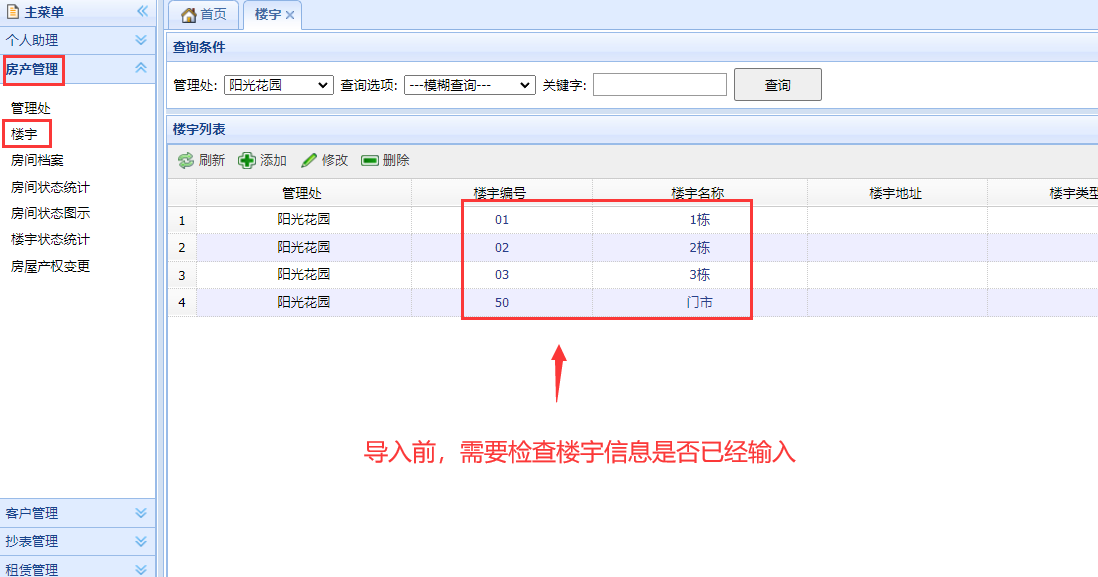
Task: Click the delete (删除) minus icon
Action: (x=370, y=161)
